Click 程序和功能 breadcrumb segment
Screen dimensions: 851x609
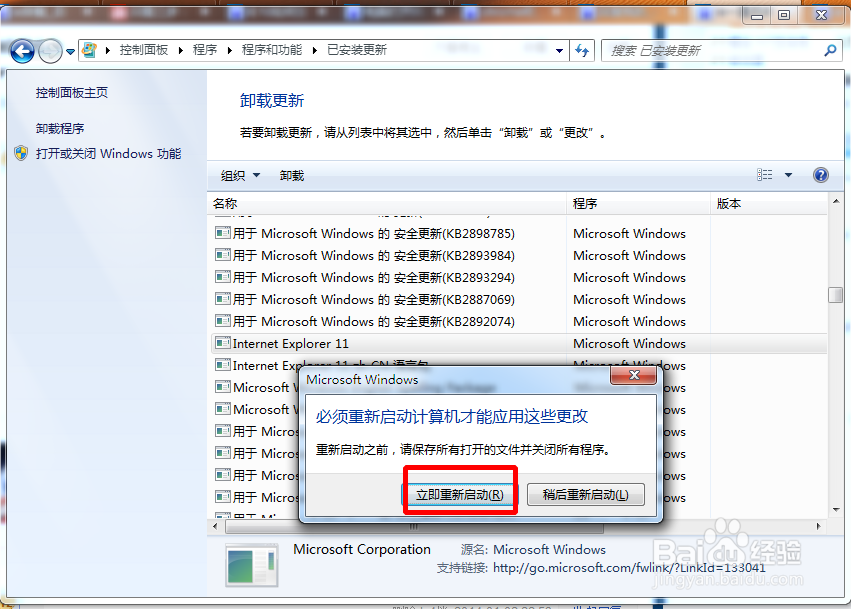tap(271, 50)
